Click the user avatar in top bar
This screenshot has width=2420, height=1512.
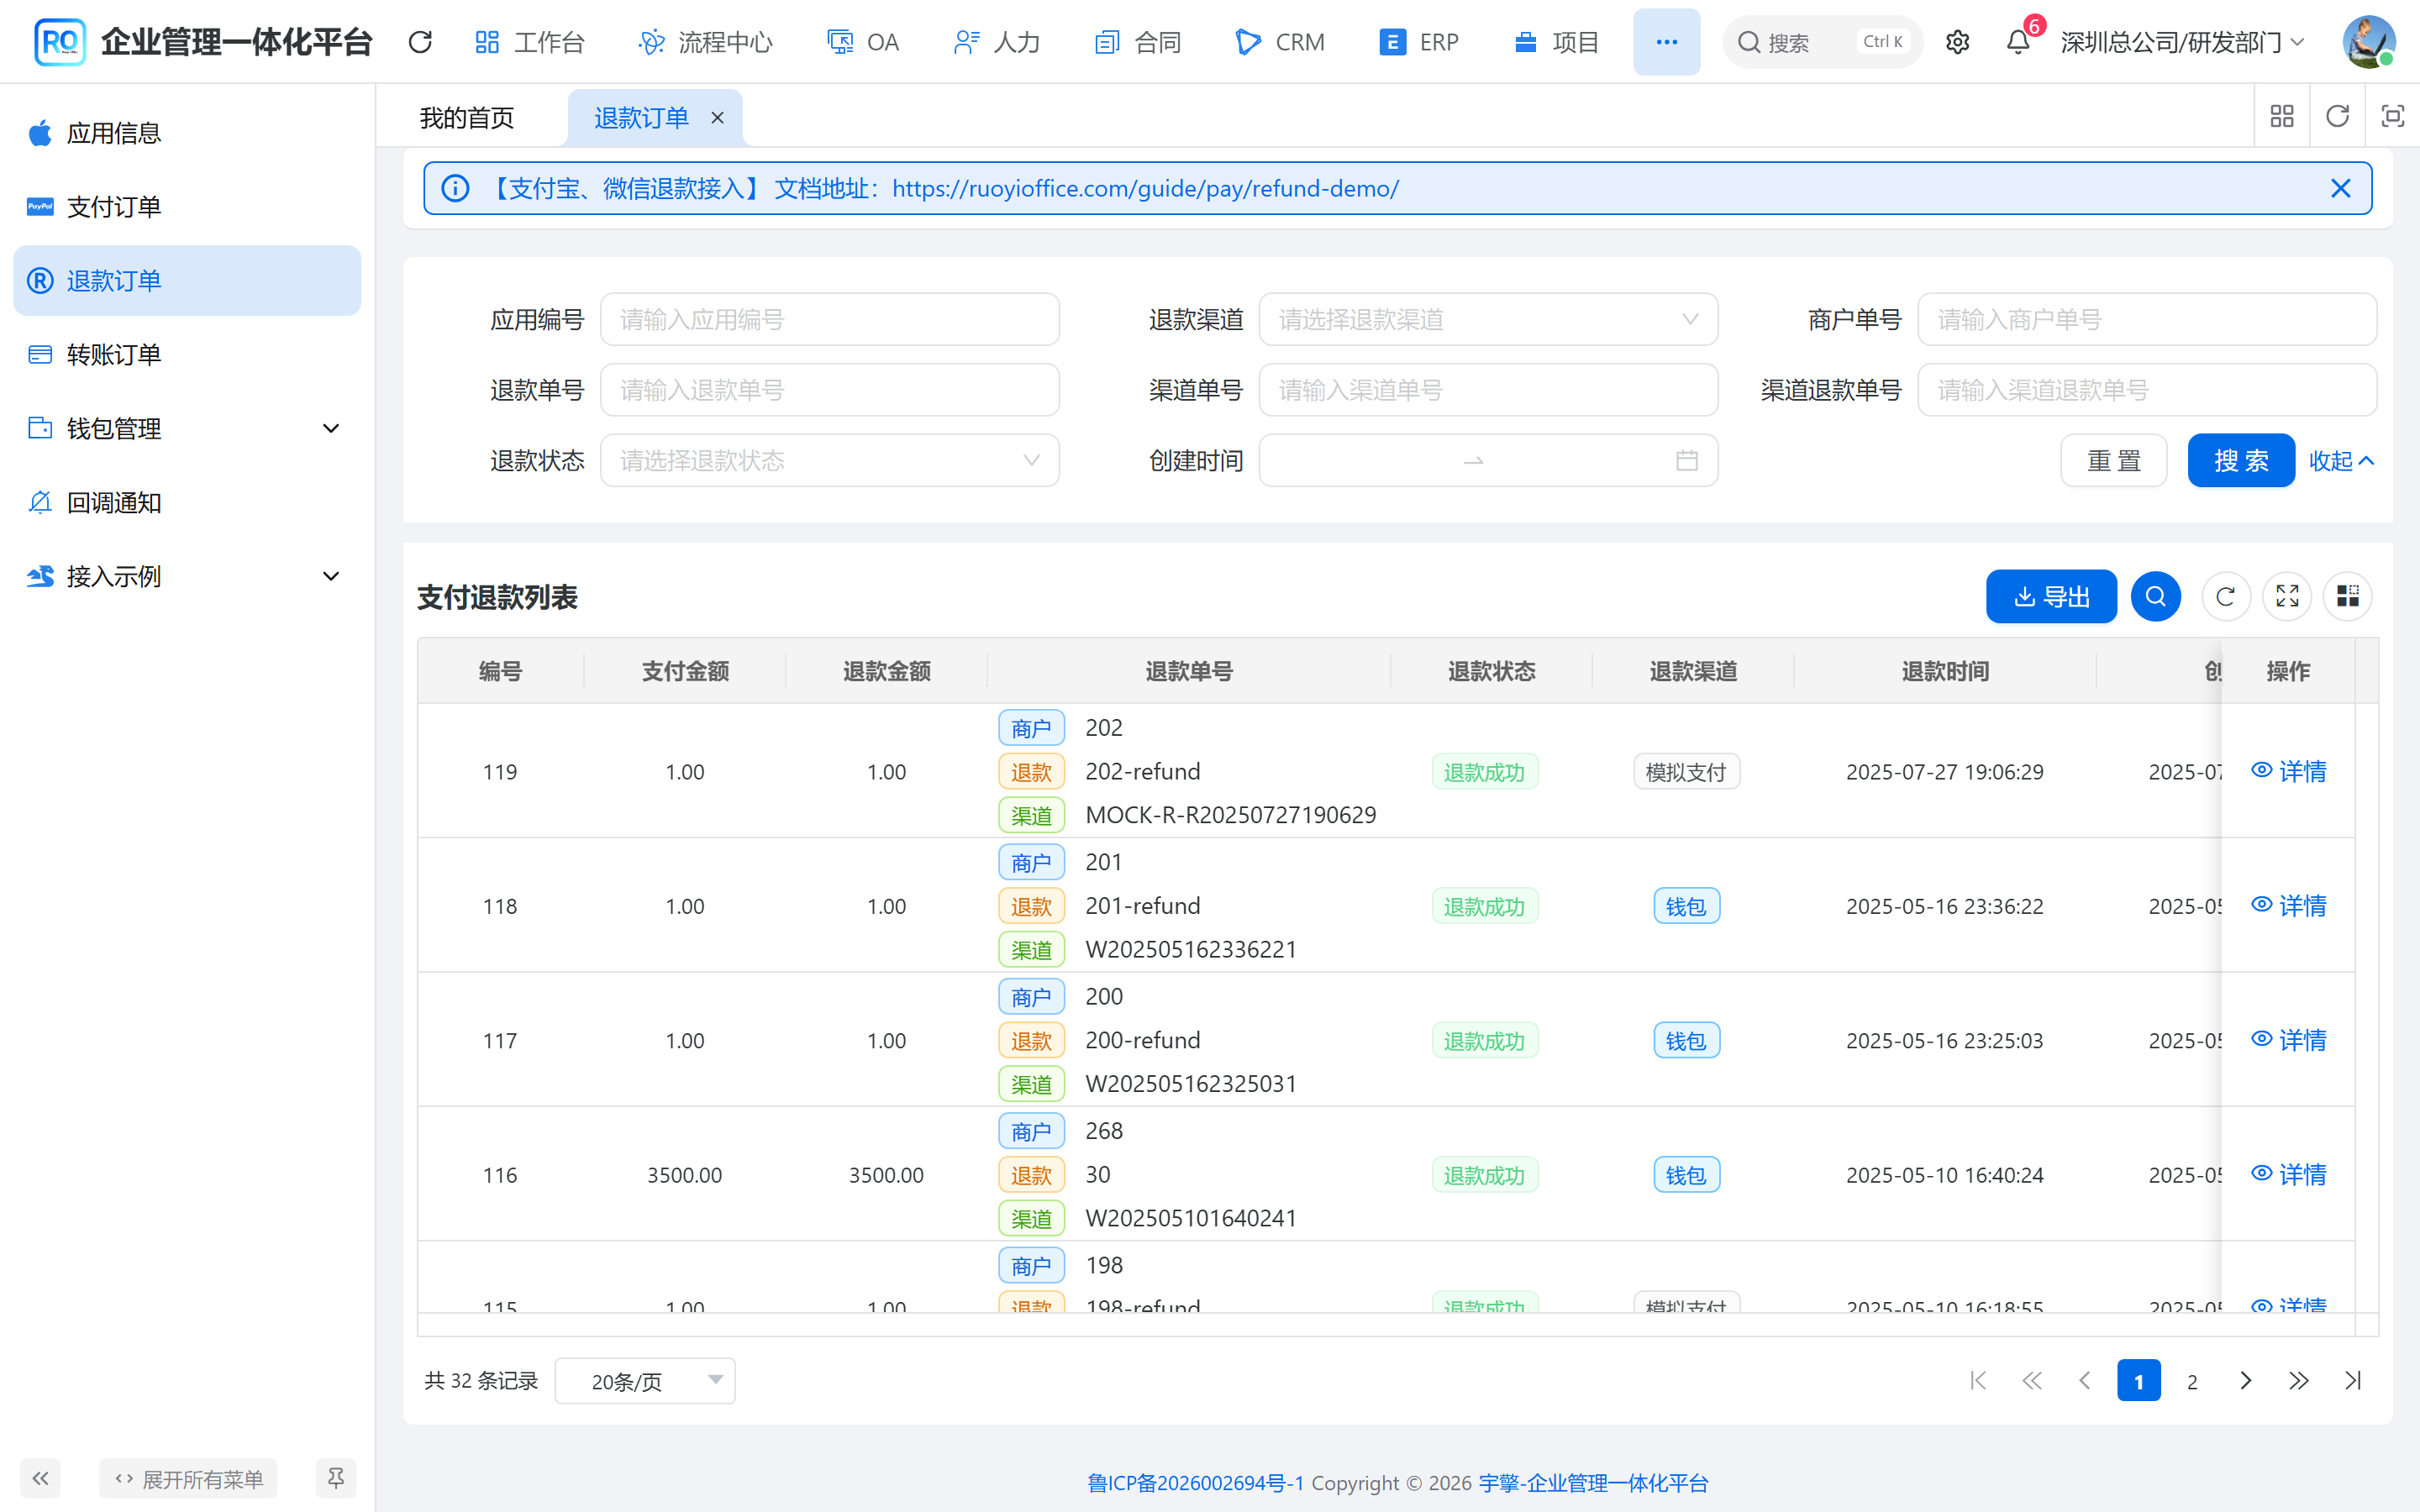[x=2368, y=42]
